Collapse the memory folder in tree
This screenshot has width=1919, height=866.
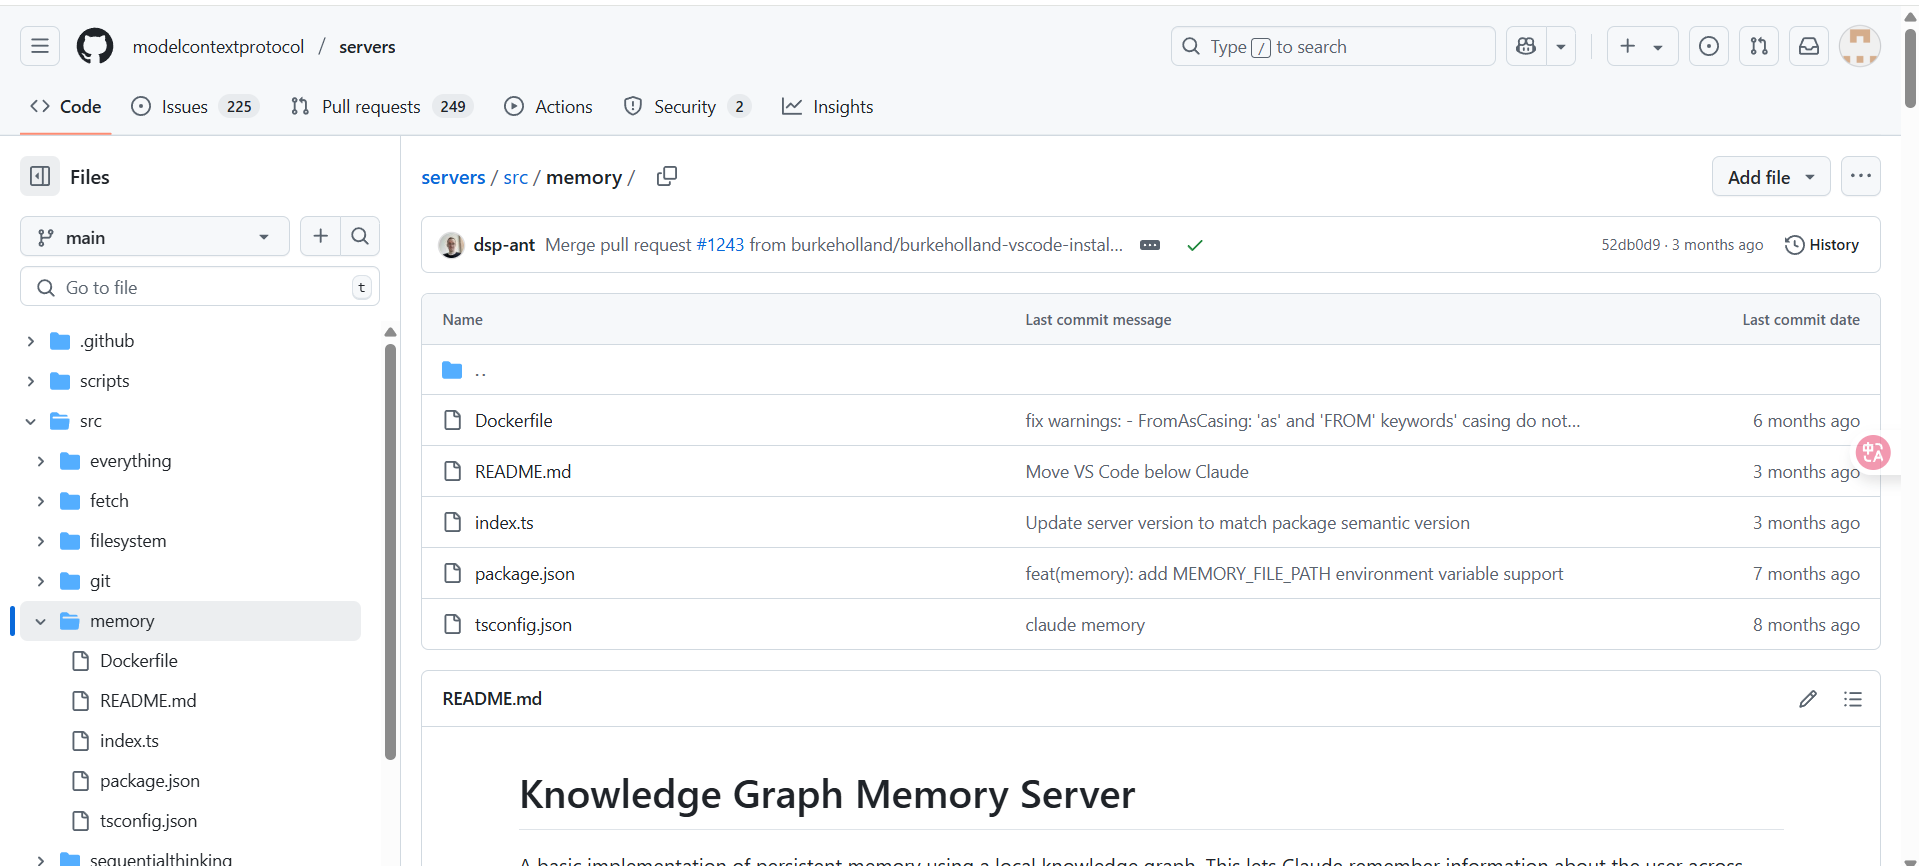point(41,621)
